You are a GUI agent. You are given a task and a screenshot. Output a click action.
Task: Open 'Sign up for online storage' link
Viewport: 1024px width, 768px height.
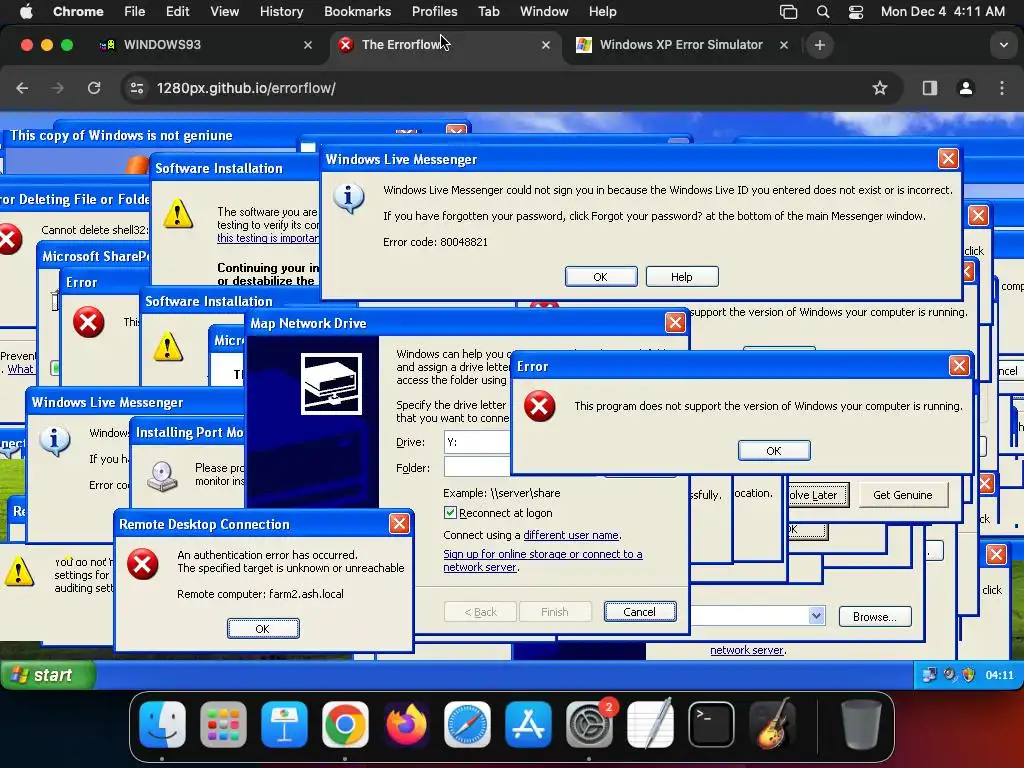coord(543,560)
